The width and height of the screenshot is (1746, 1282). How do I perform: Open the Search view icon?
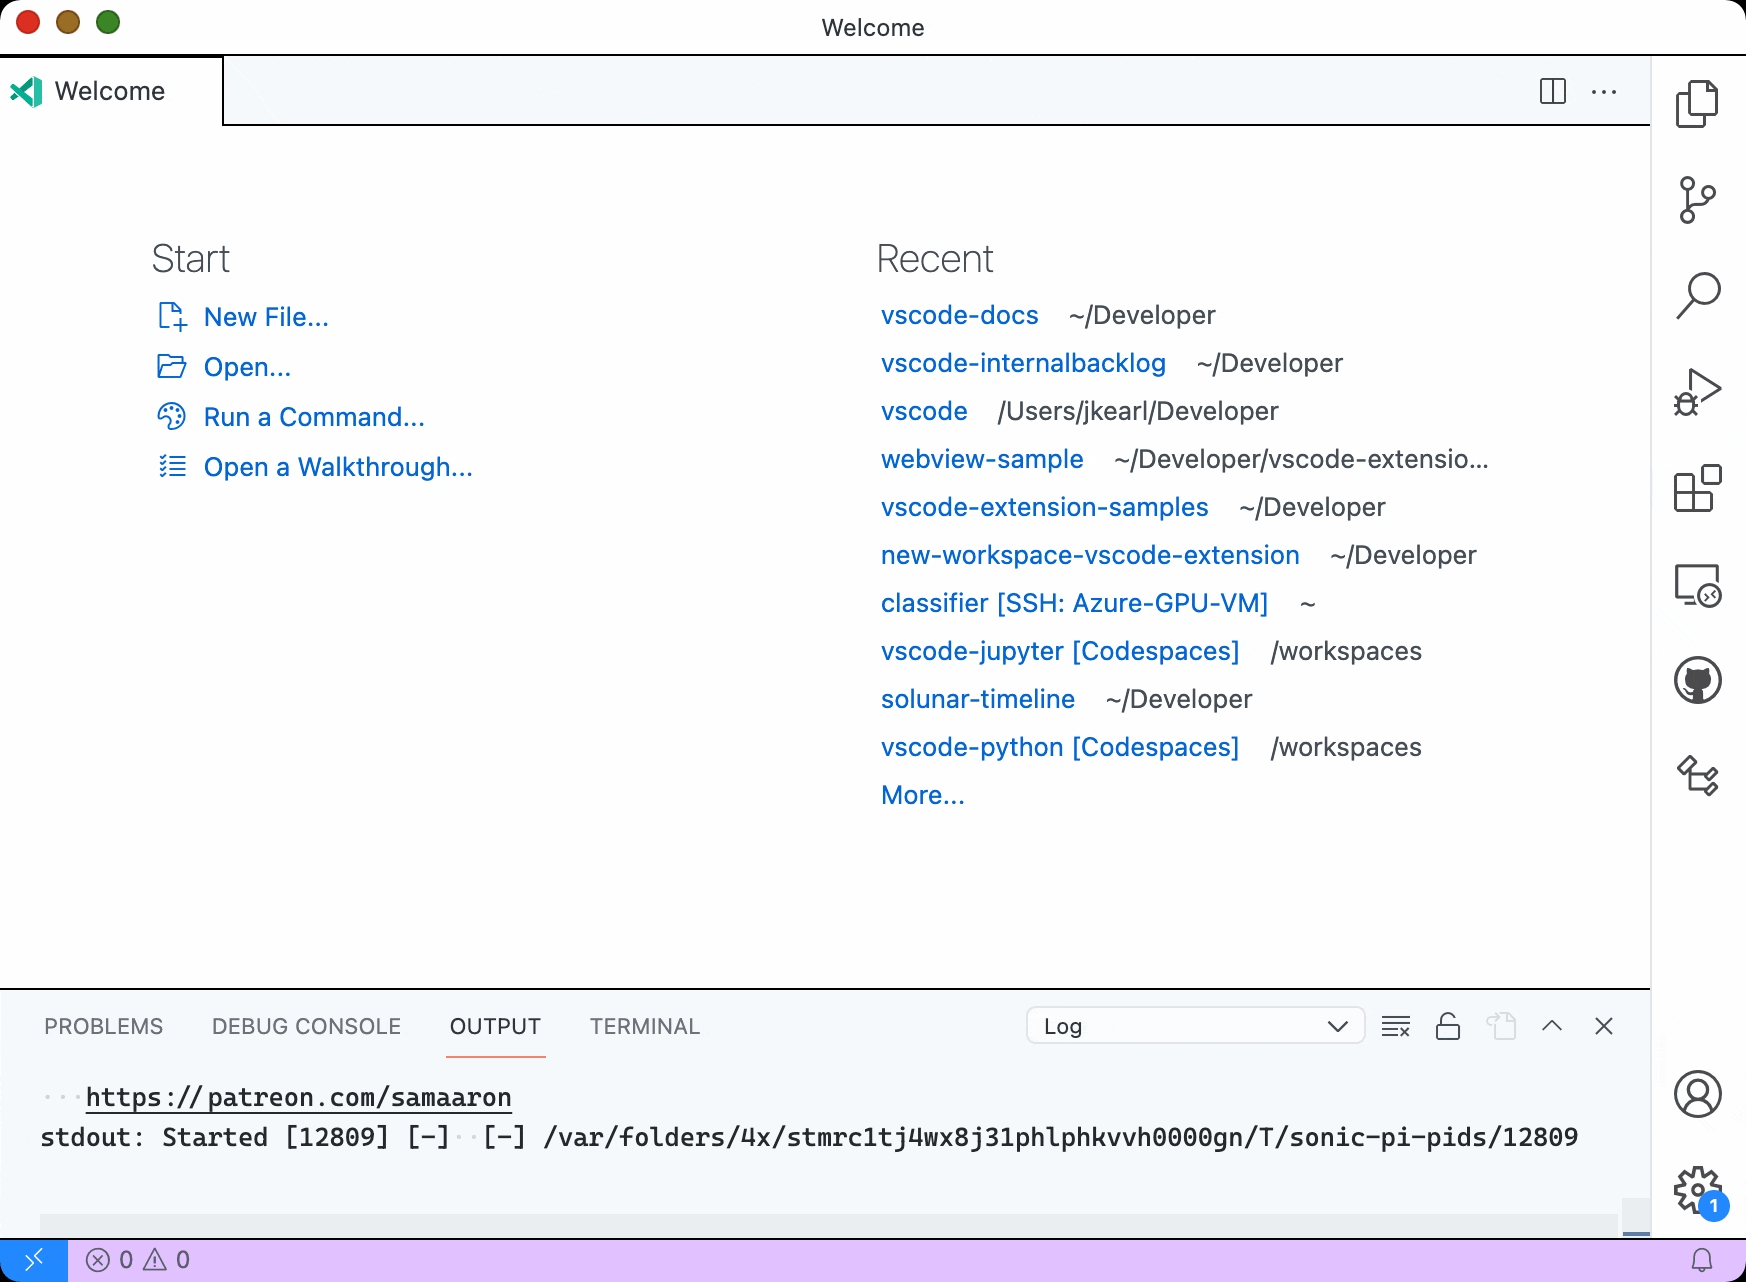click(x=1697, y=295)
